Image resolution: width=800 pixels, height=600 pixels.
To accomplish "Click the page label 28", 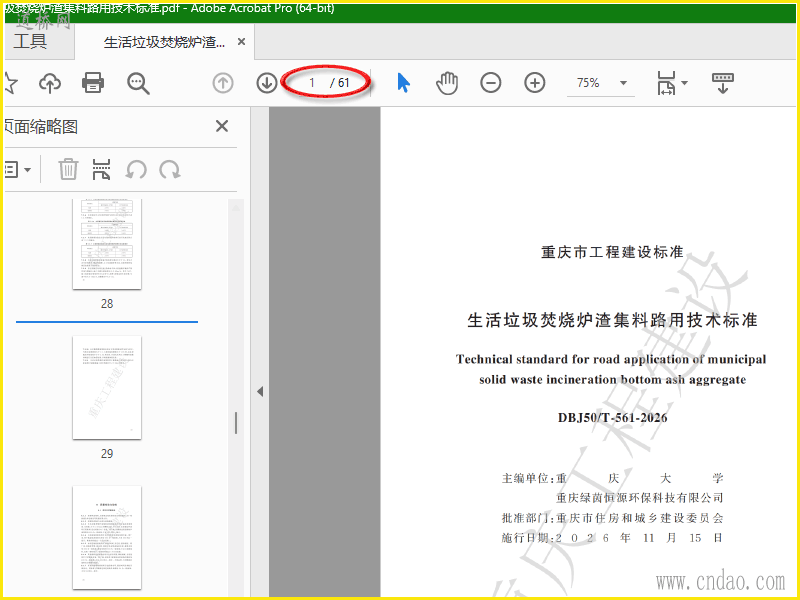I will [x=107, y=304].
